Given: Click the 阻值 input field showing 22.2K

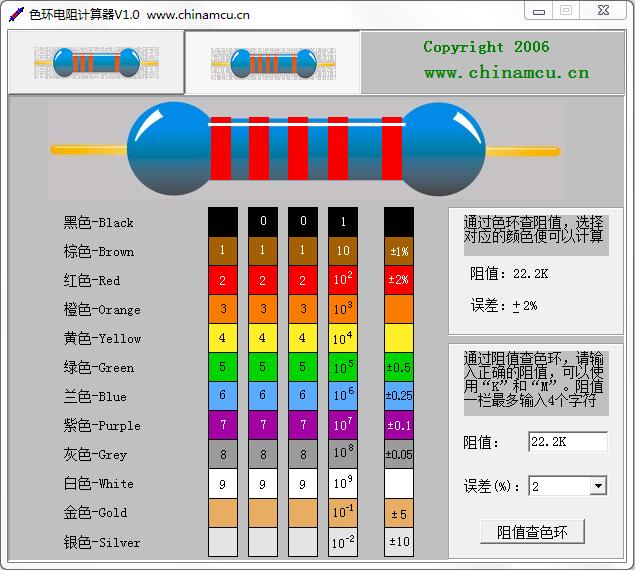Looking at the screenshot, I should tap(567, 442).
